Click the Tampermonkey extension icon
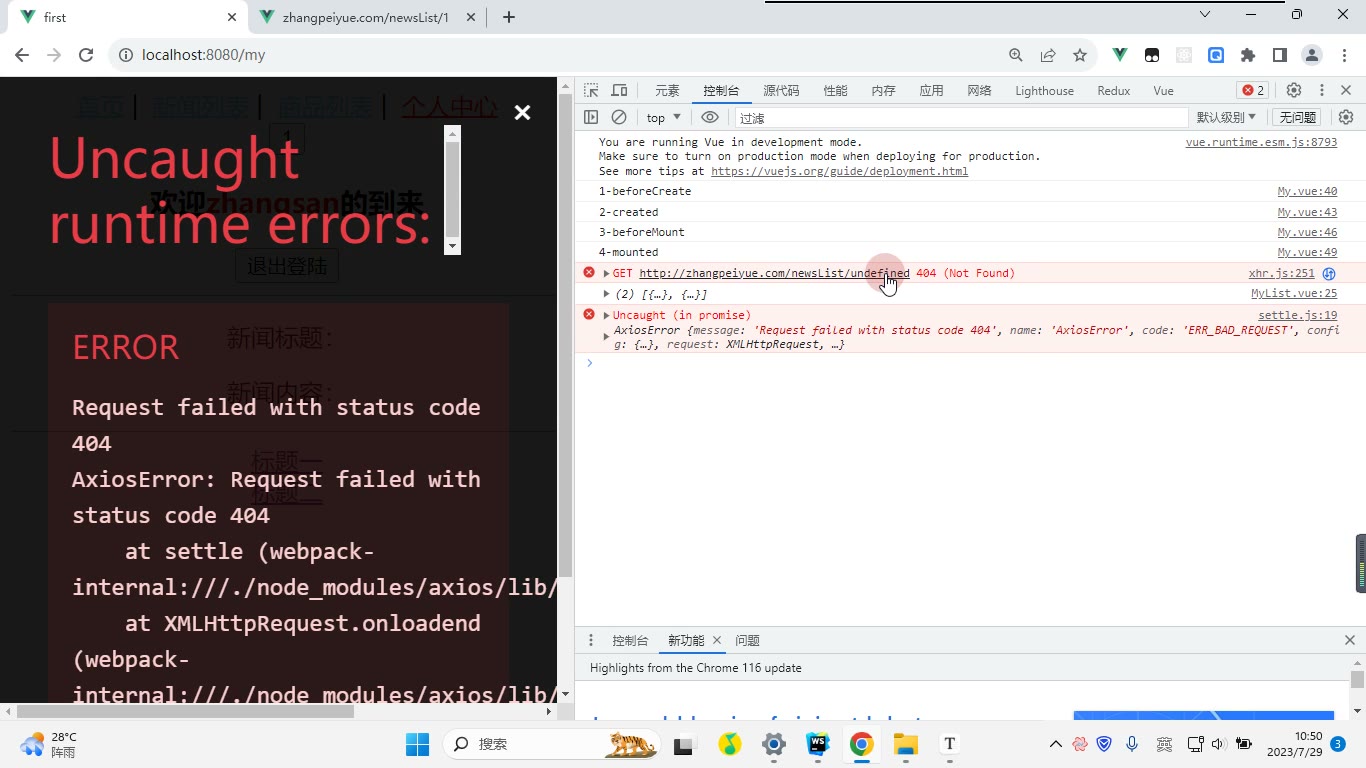Viewport: 1366px width, 768px height. [x=1152, y=55]
